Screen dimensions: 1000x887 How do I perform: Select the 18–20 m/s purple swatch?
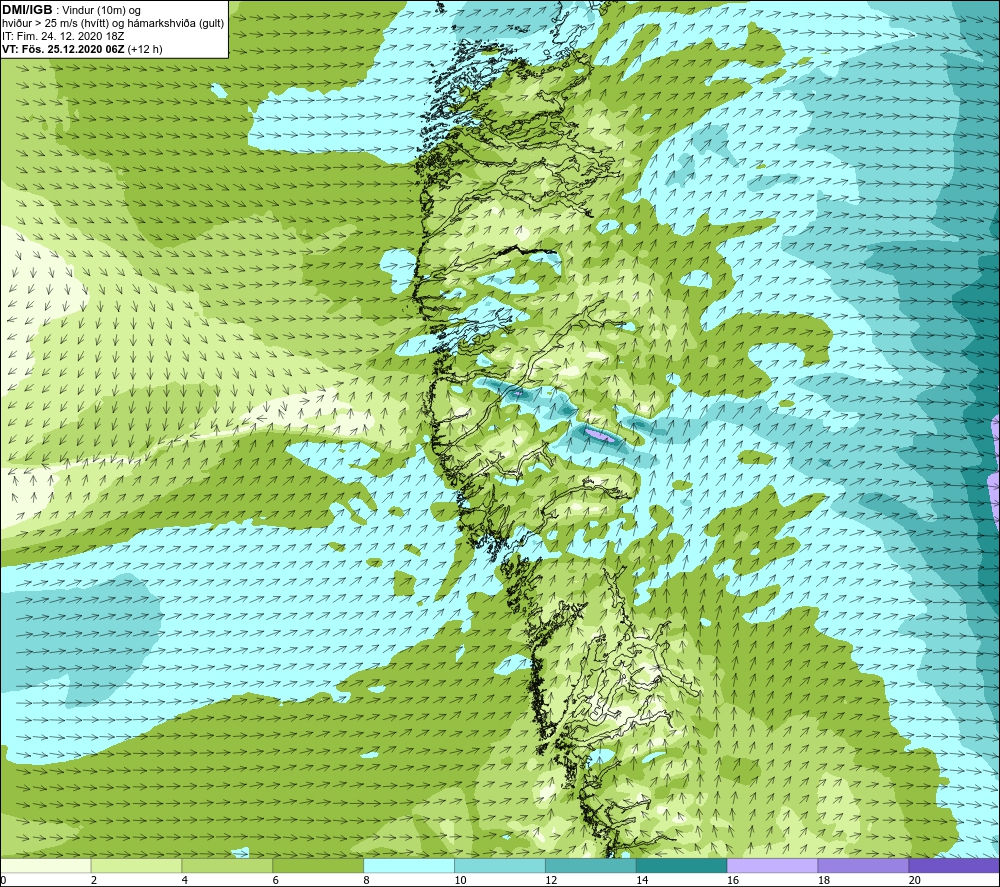click(863, 866)
